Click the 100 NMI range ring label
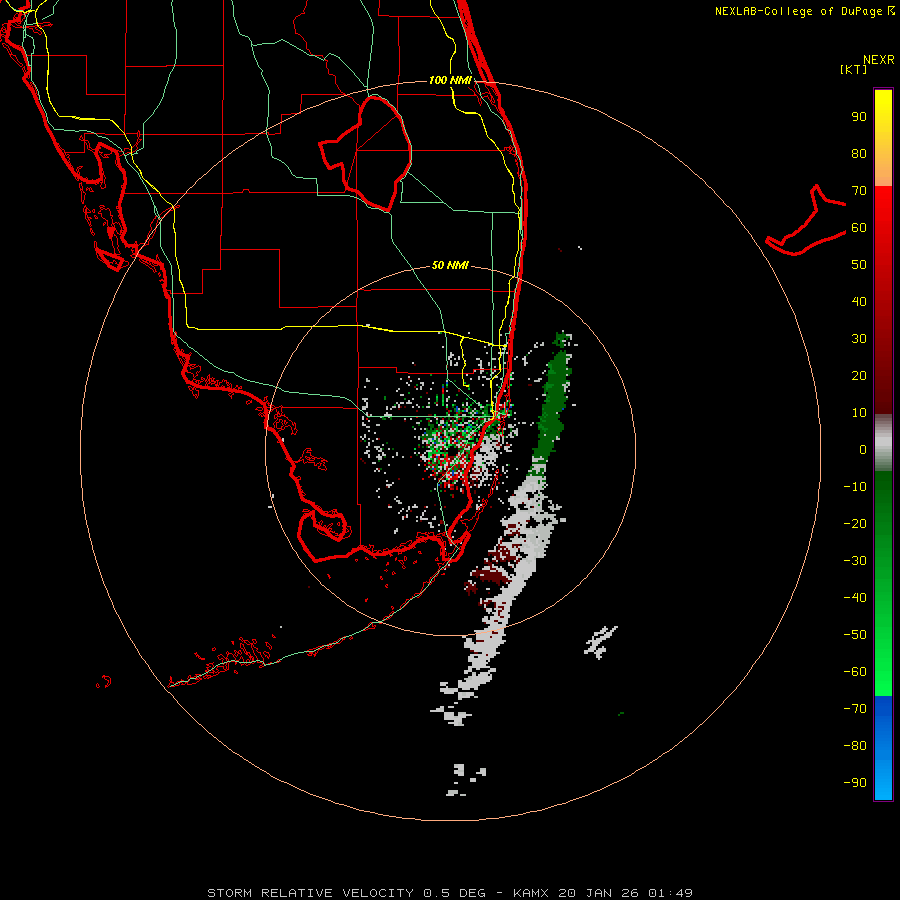Screen dimensions: 900x900 coord(450,80)
